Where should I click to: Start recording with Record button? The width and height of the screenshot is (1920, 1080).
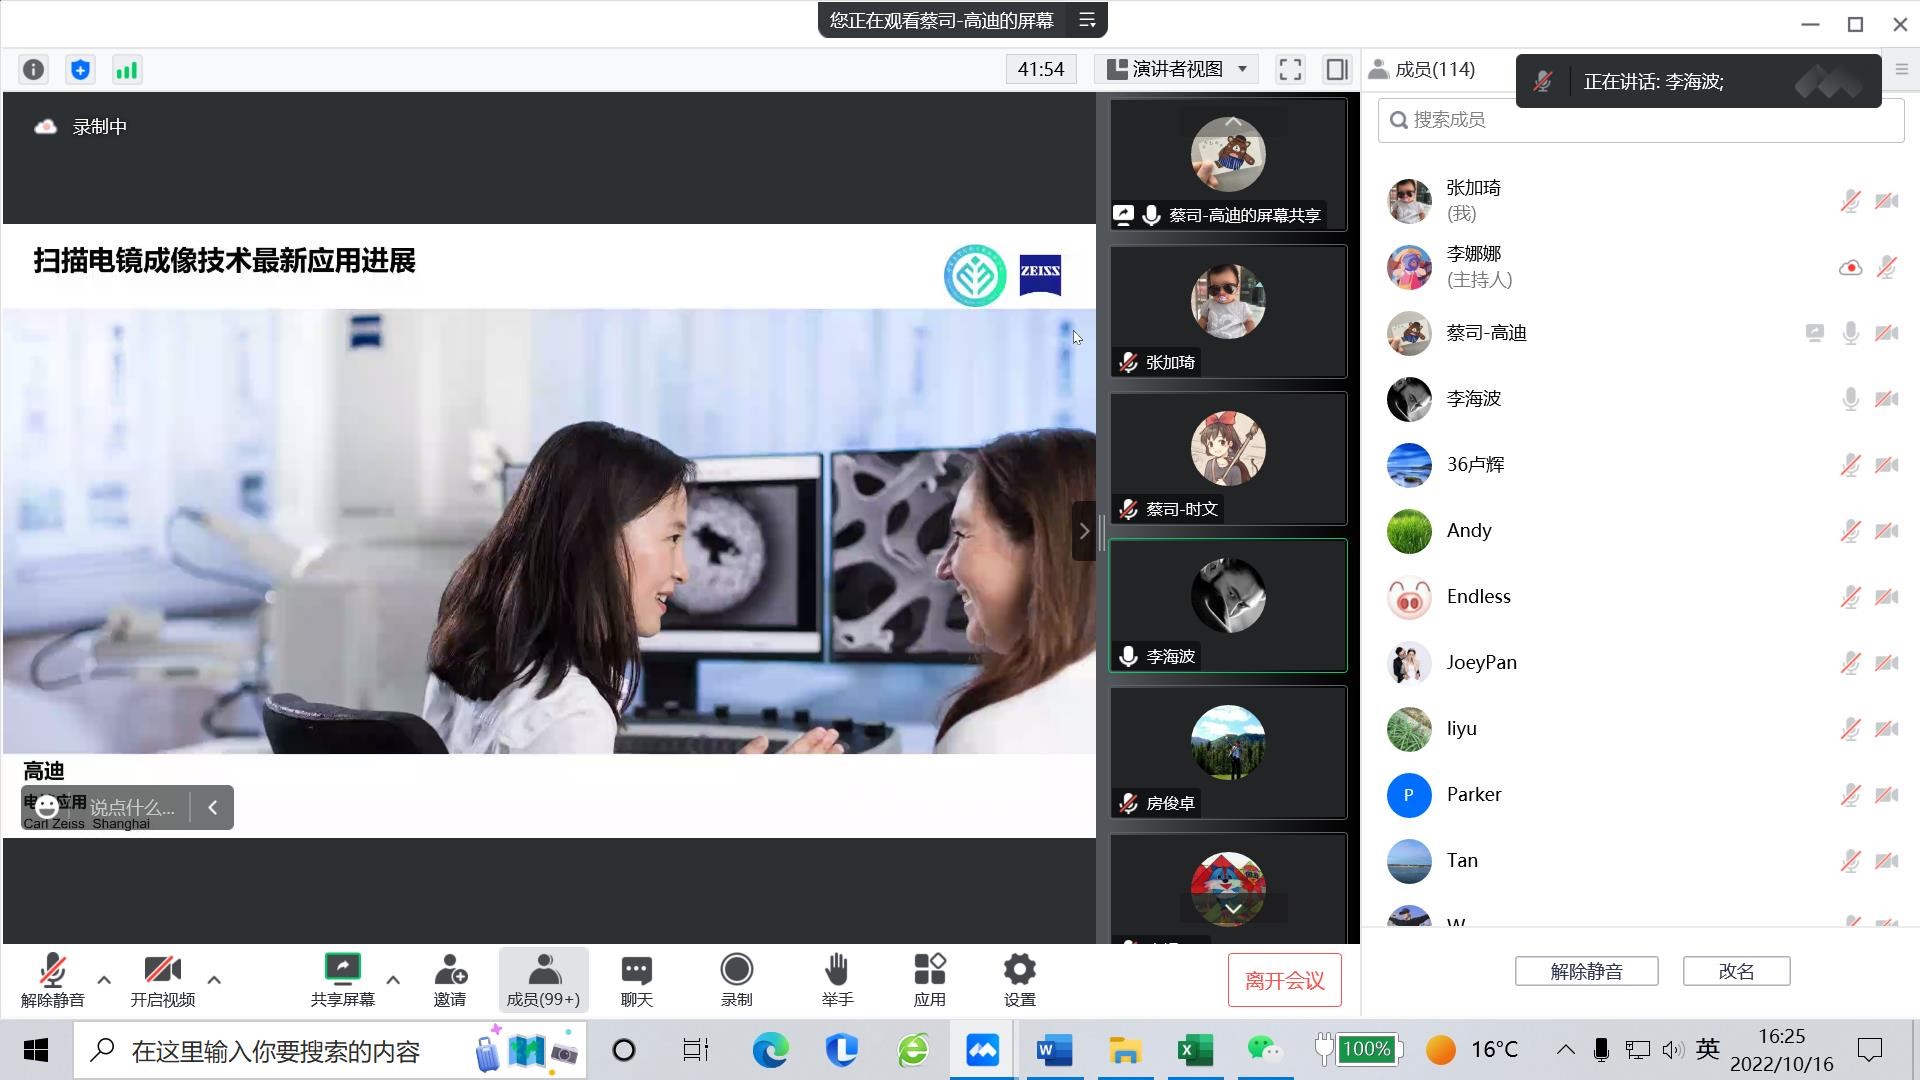tap(736, 980)
